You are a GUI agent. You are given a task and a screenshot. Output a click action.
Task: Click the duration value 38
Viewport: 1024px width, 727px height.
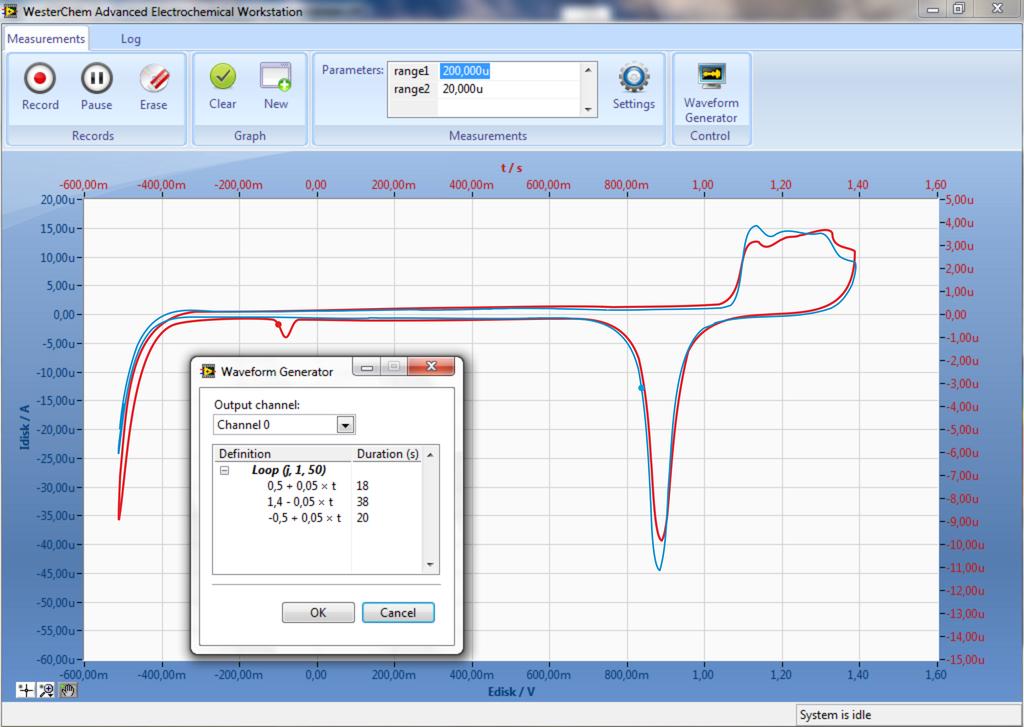(362, 502)
